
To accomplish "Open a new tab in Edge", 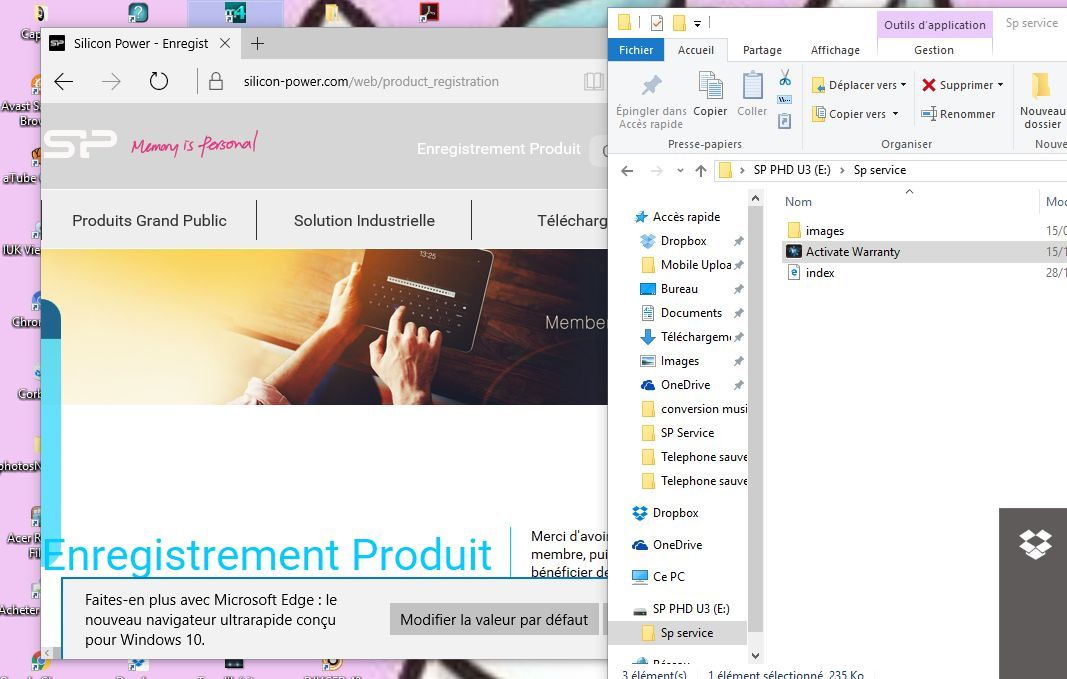I will point(257,44).
